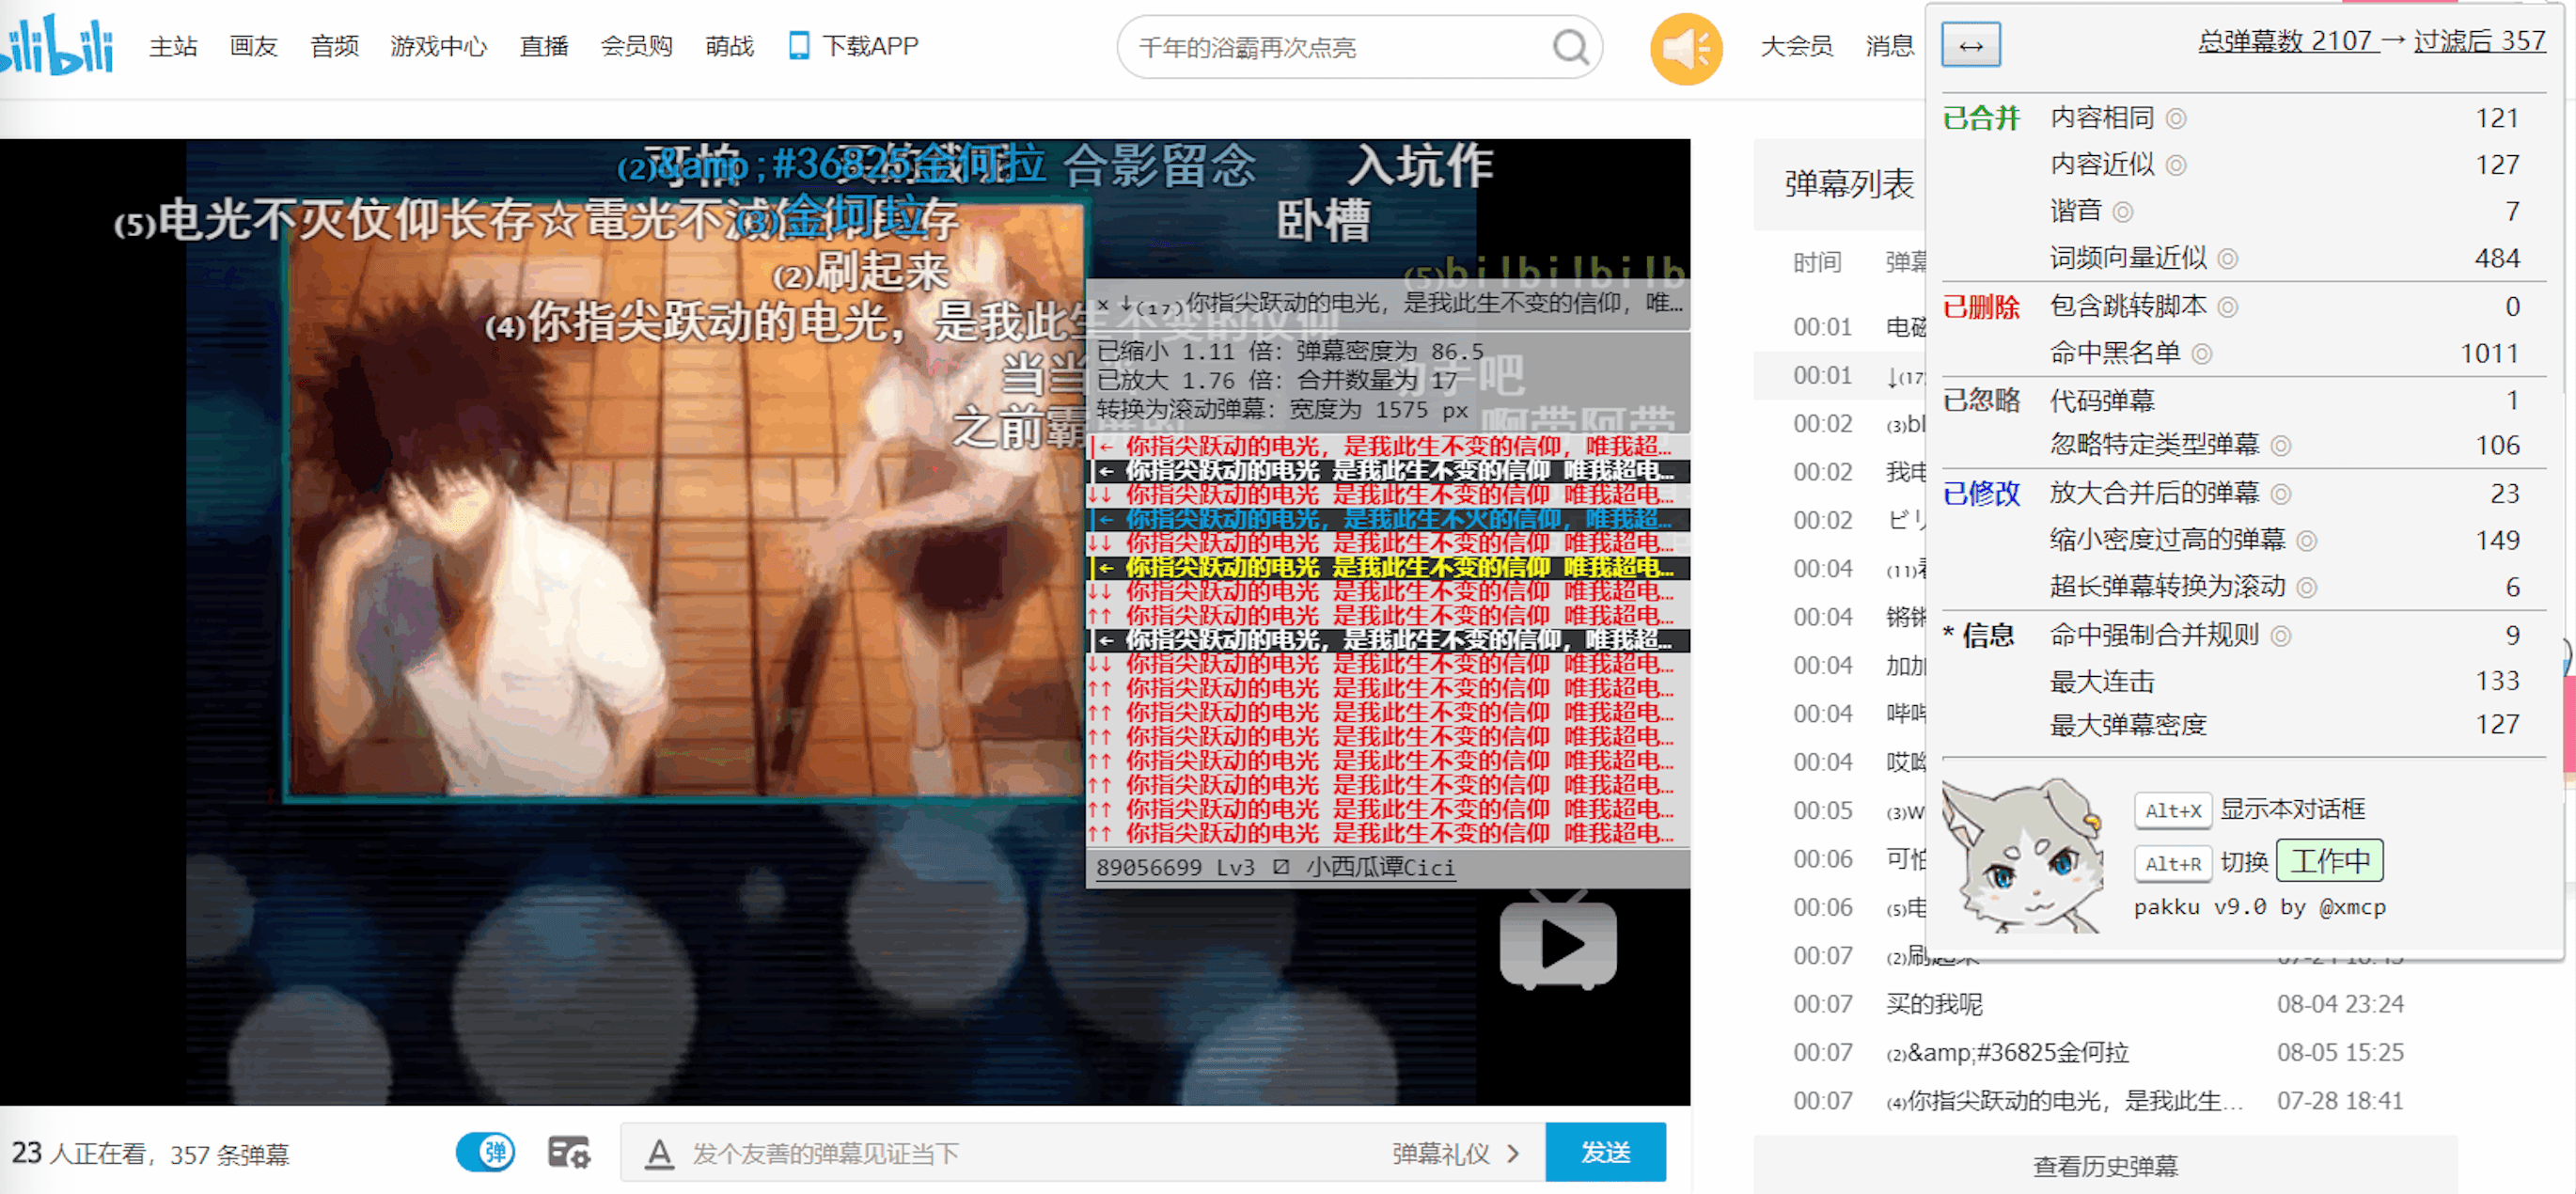The width and height of the screenshot is (2576, 1194).
Task: Click info circle beside 忽略特定类型弹幕
Action: click(x=2280, y=446)
